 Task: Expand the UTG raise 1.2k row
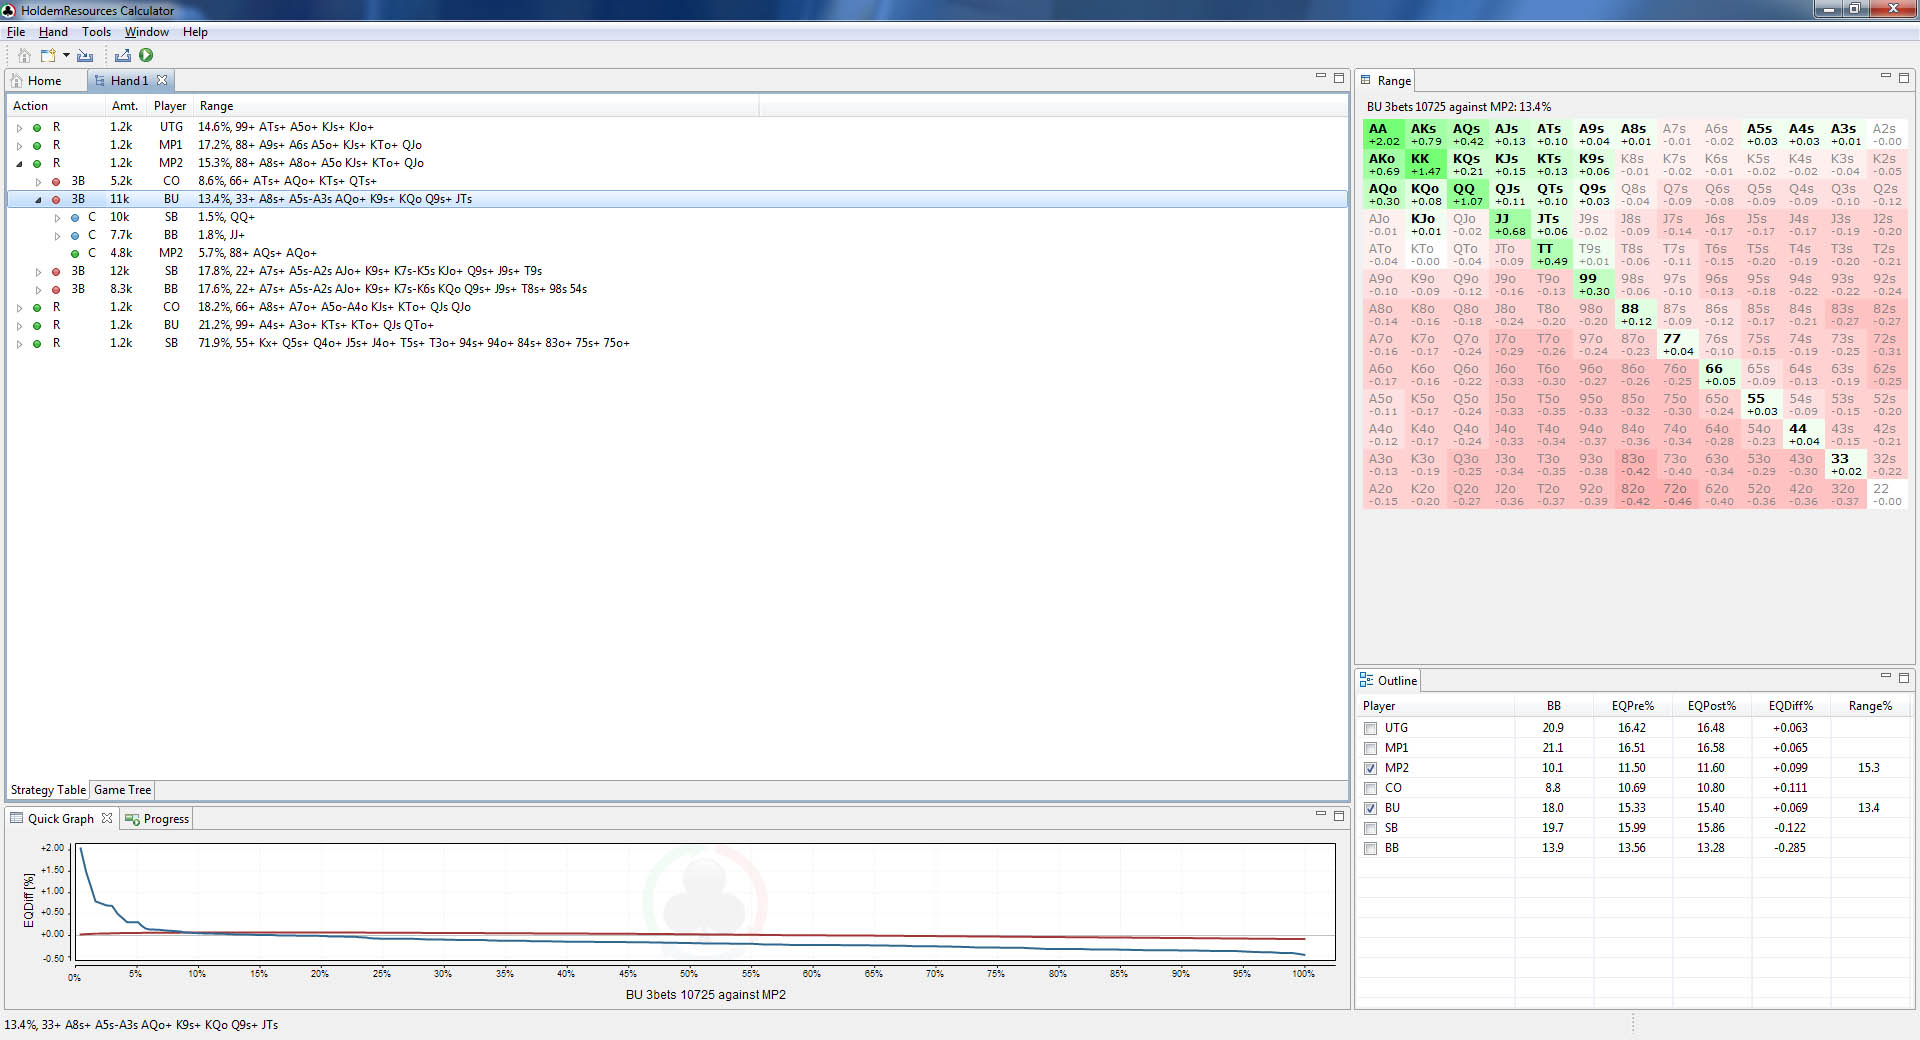point(19,128)
